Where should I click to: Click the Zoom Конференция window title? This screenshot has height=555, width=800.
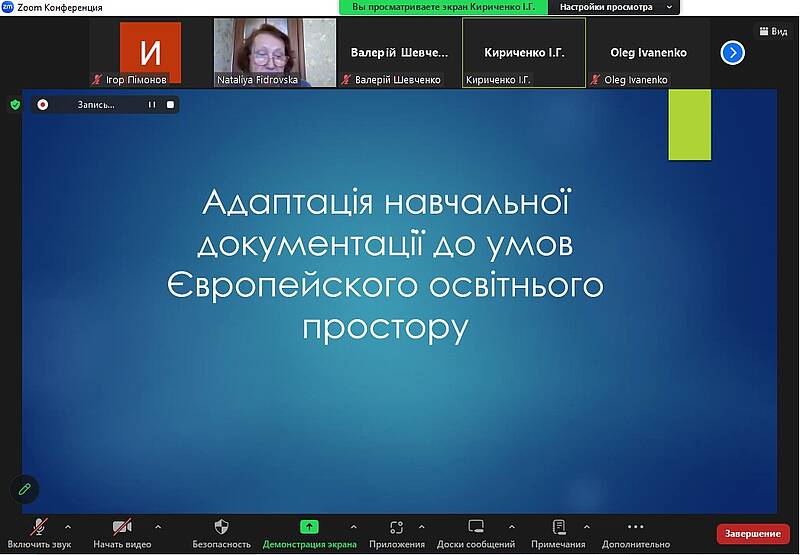point(60,7)
